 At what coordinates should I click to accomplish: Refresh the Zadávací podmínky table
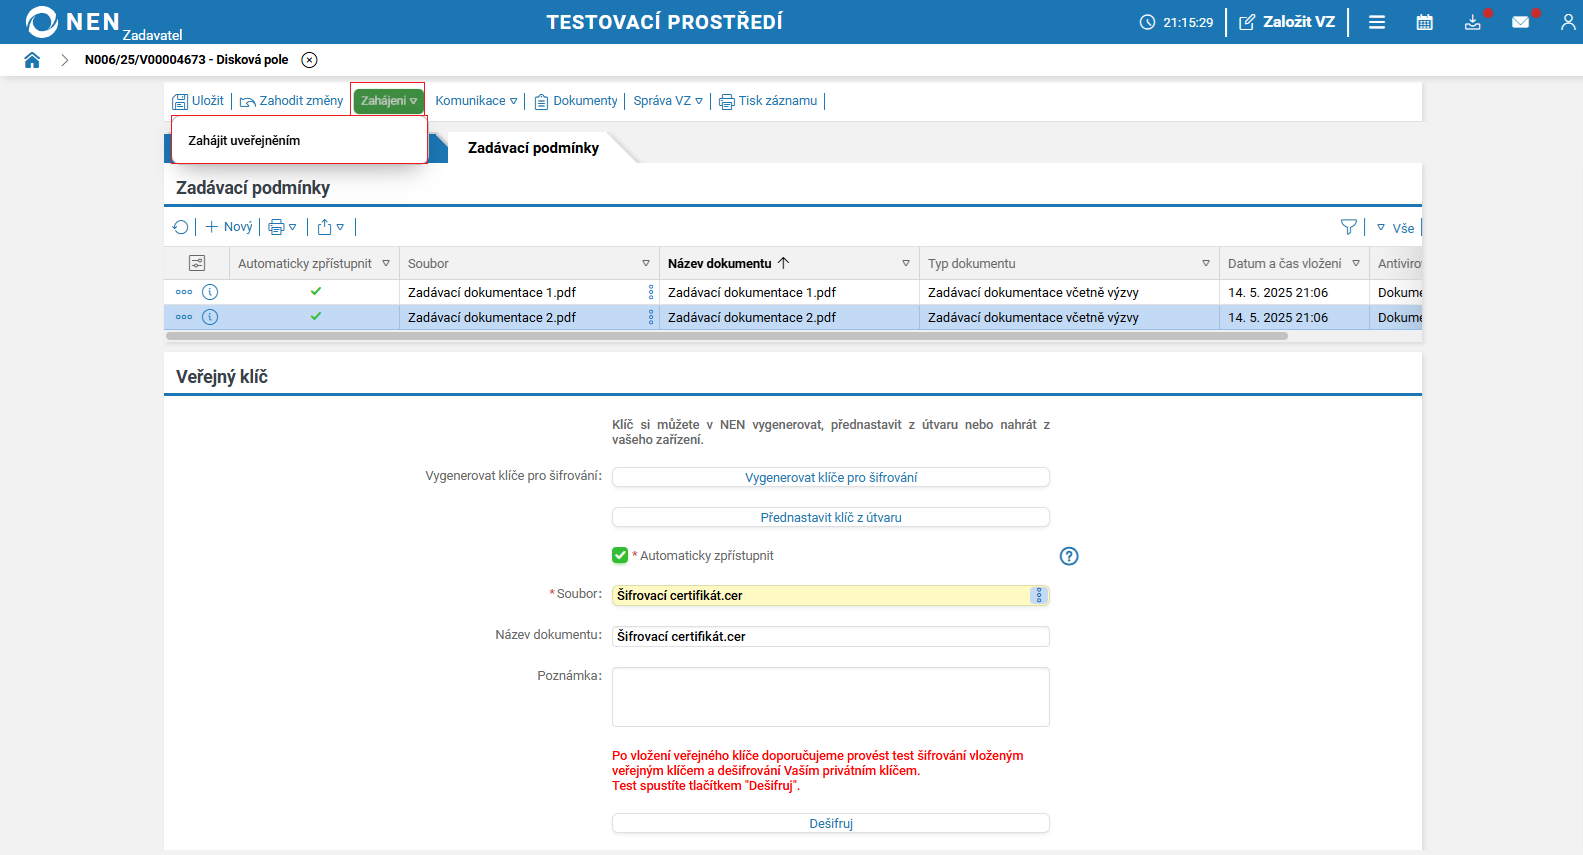tap(180, 227)
